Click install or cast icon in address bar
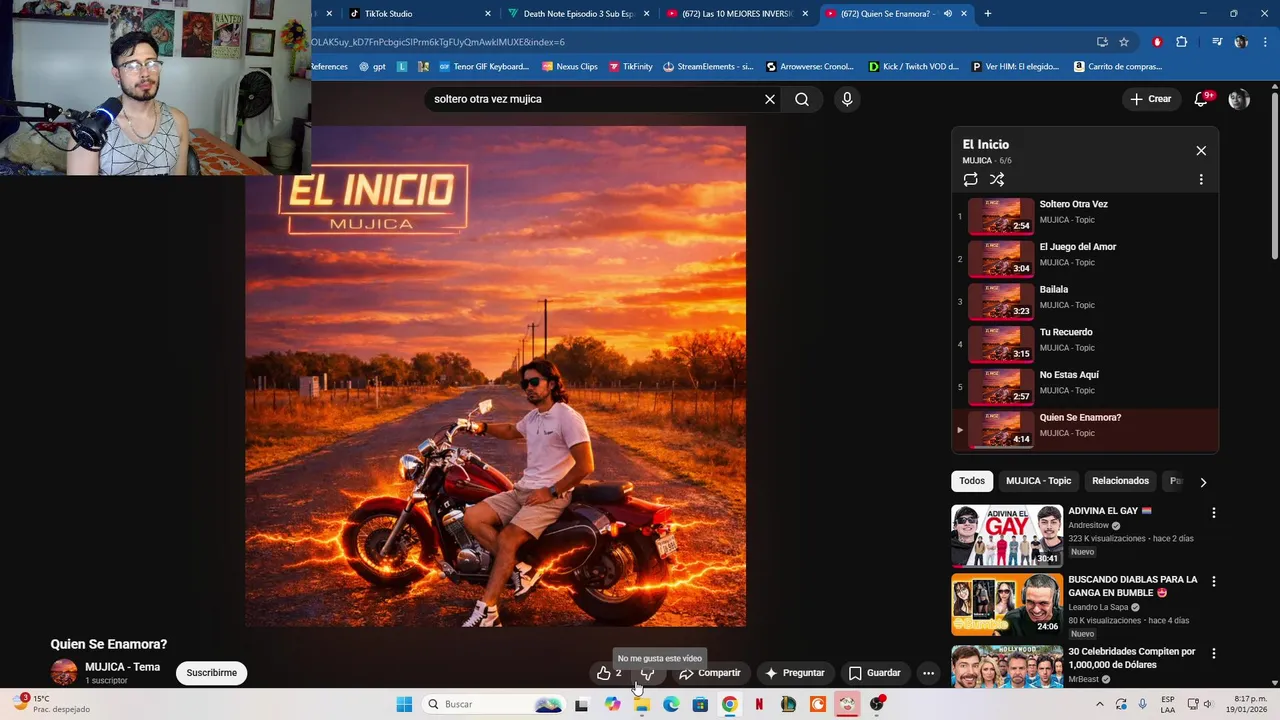This screenshot has width=1280, height=720. [x=1102, y=42]
